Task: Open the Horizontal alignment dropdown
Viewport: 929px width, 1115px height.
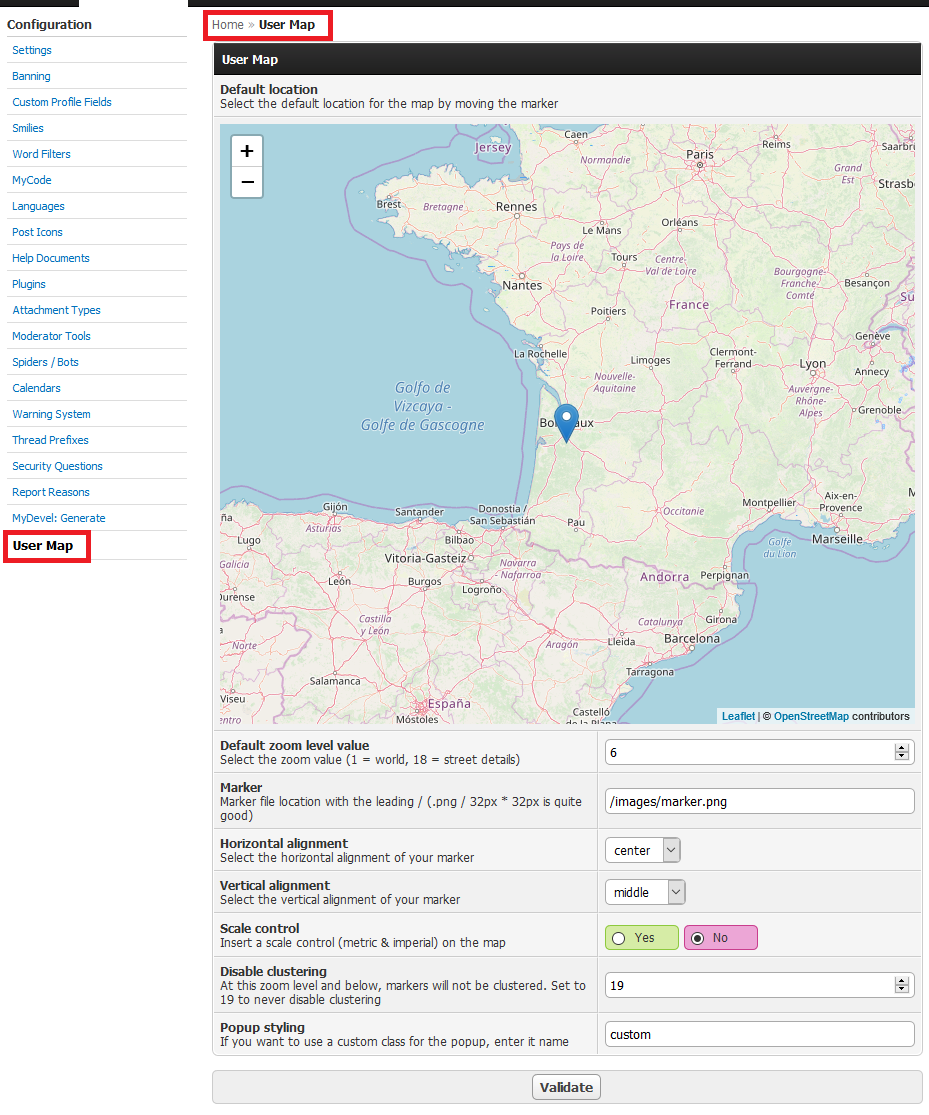Action: tap(642, 850)
